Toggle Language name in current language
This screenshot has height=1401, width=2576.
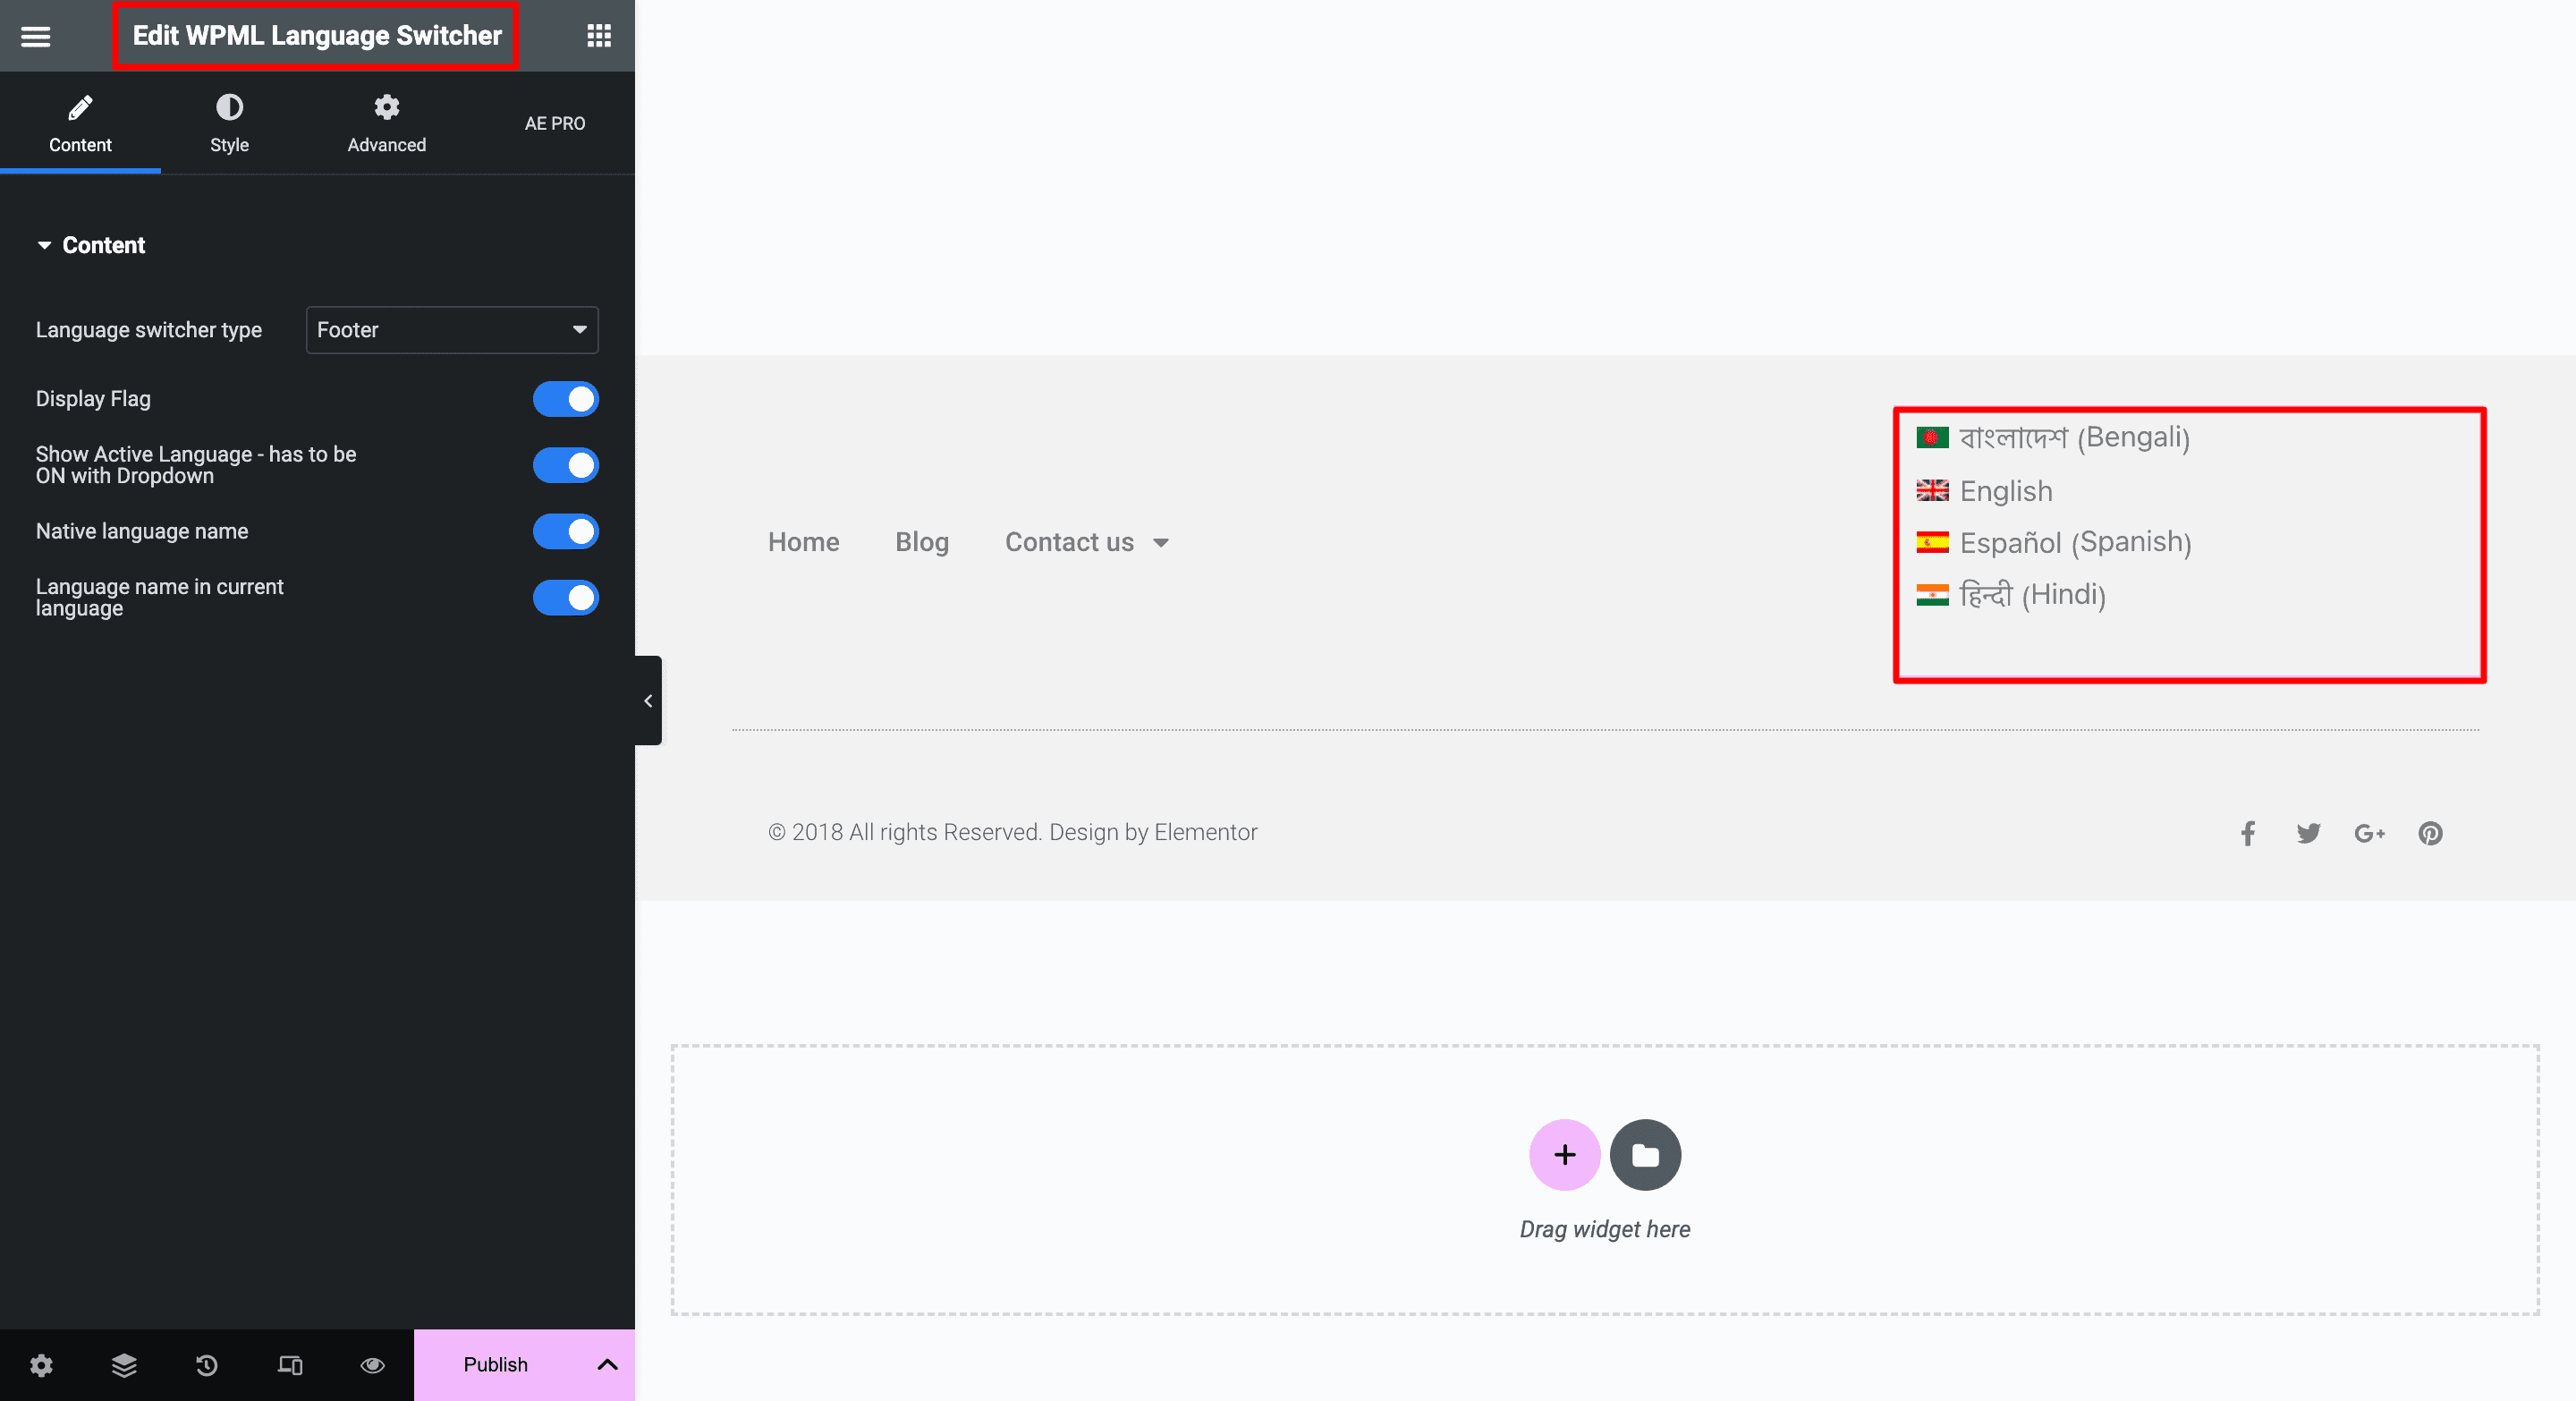click(x=565, y=597)
